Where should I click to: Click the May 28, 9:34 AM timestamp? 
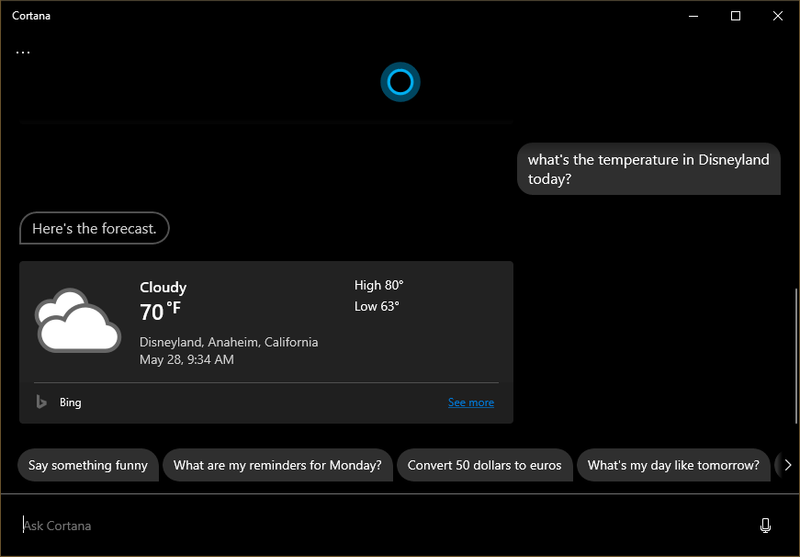pyautogui.click(x=187, y=360)
